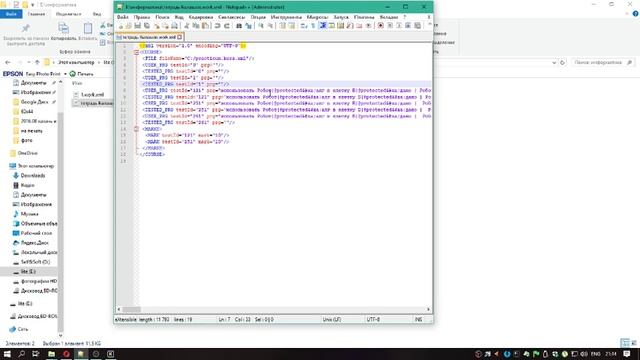The height and width of the screenshot is (360, 640).
Task: Click Вставить (Paste) in Explorer ribbon
Action: (88, 32)
